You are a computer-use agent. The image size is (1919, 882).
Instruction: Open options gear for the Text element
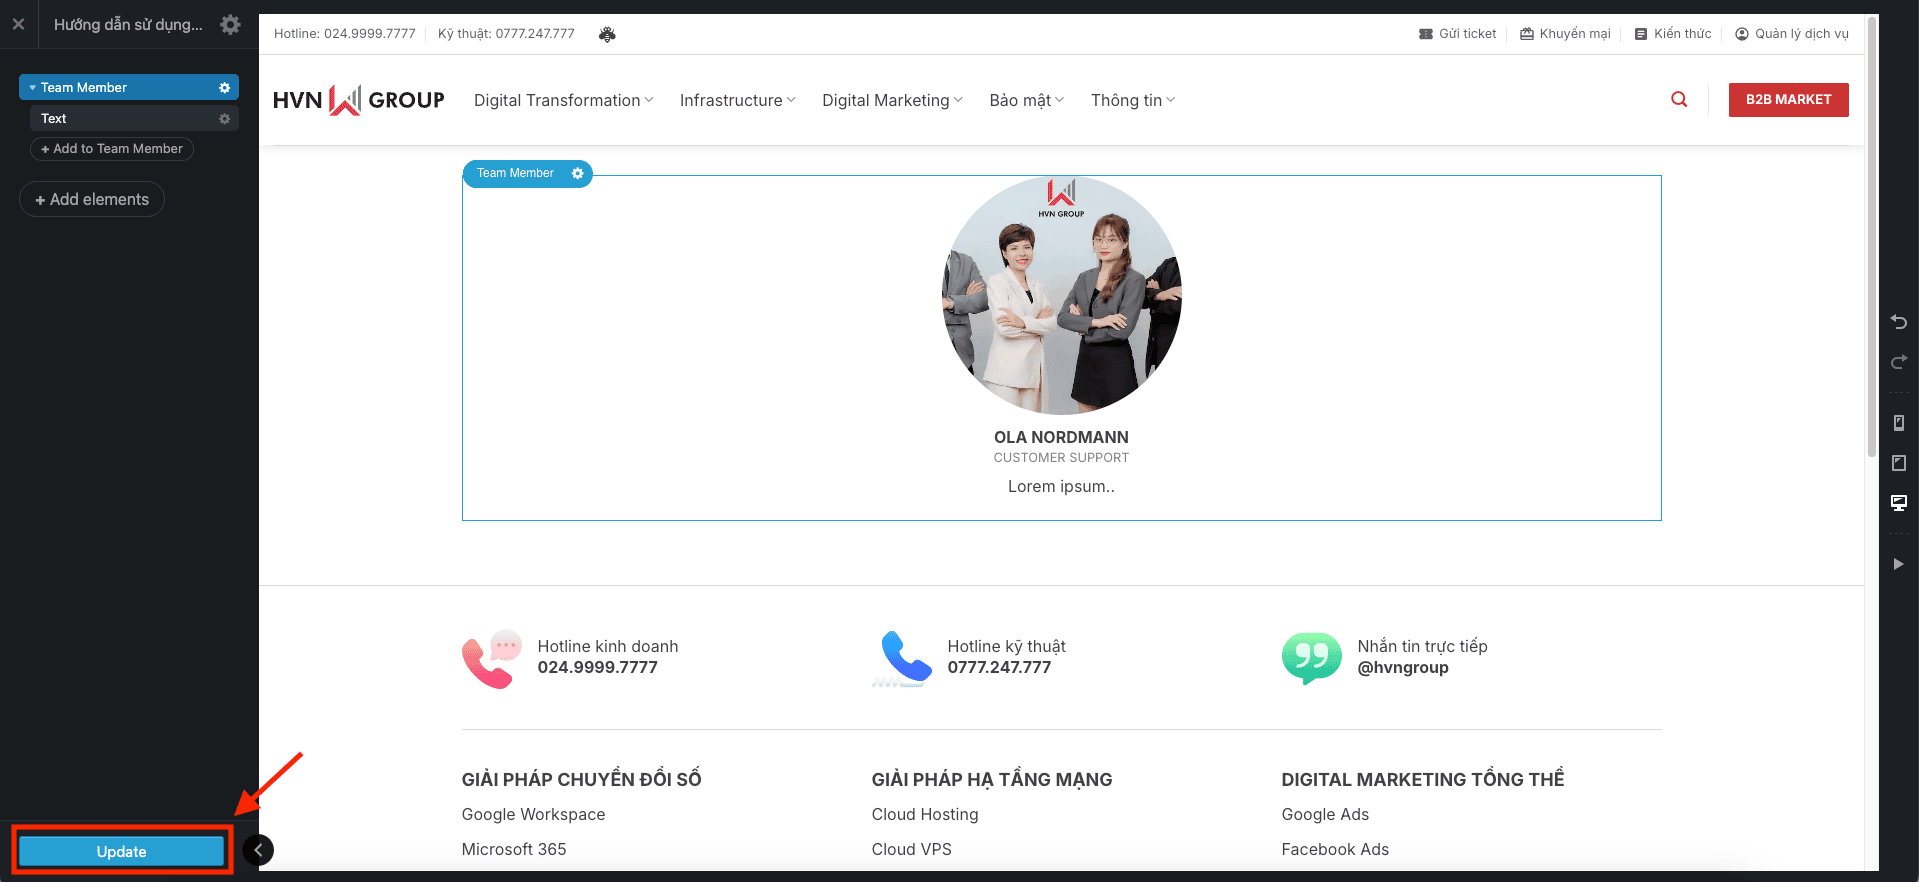tap(224, 119)
